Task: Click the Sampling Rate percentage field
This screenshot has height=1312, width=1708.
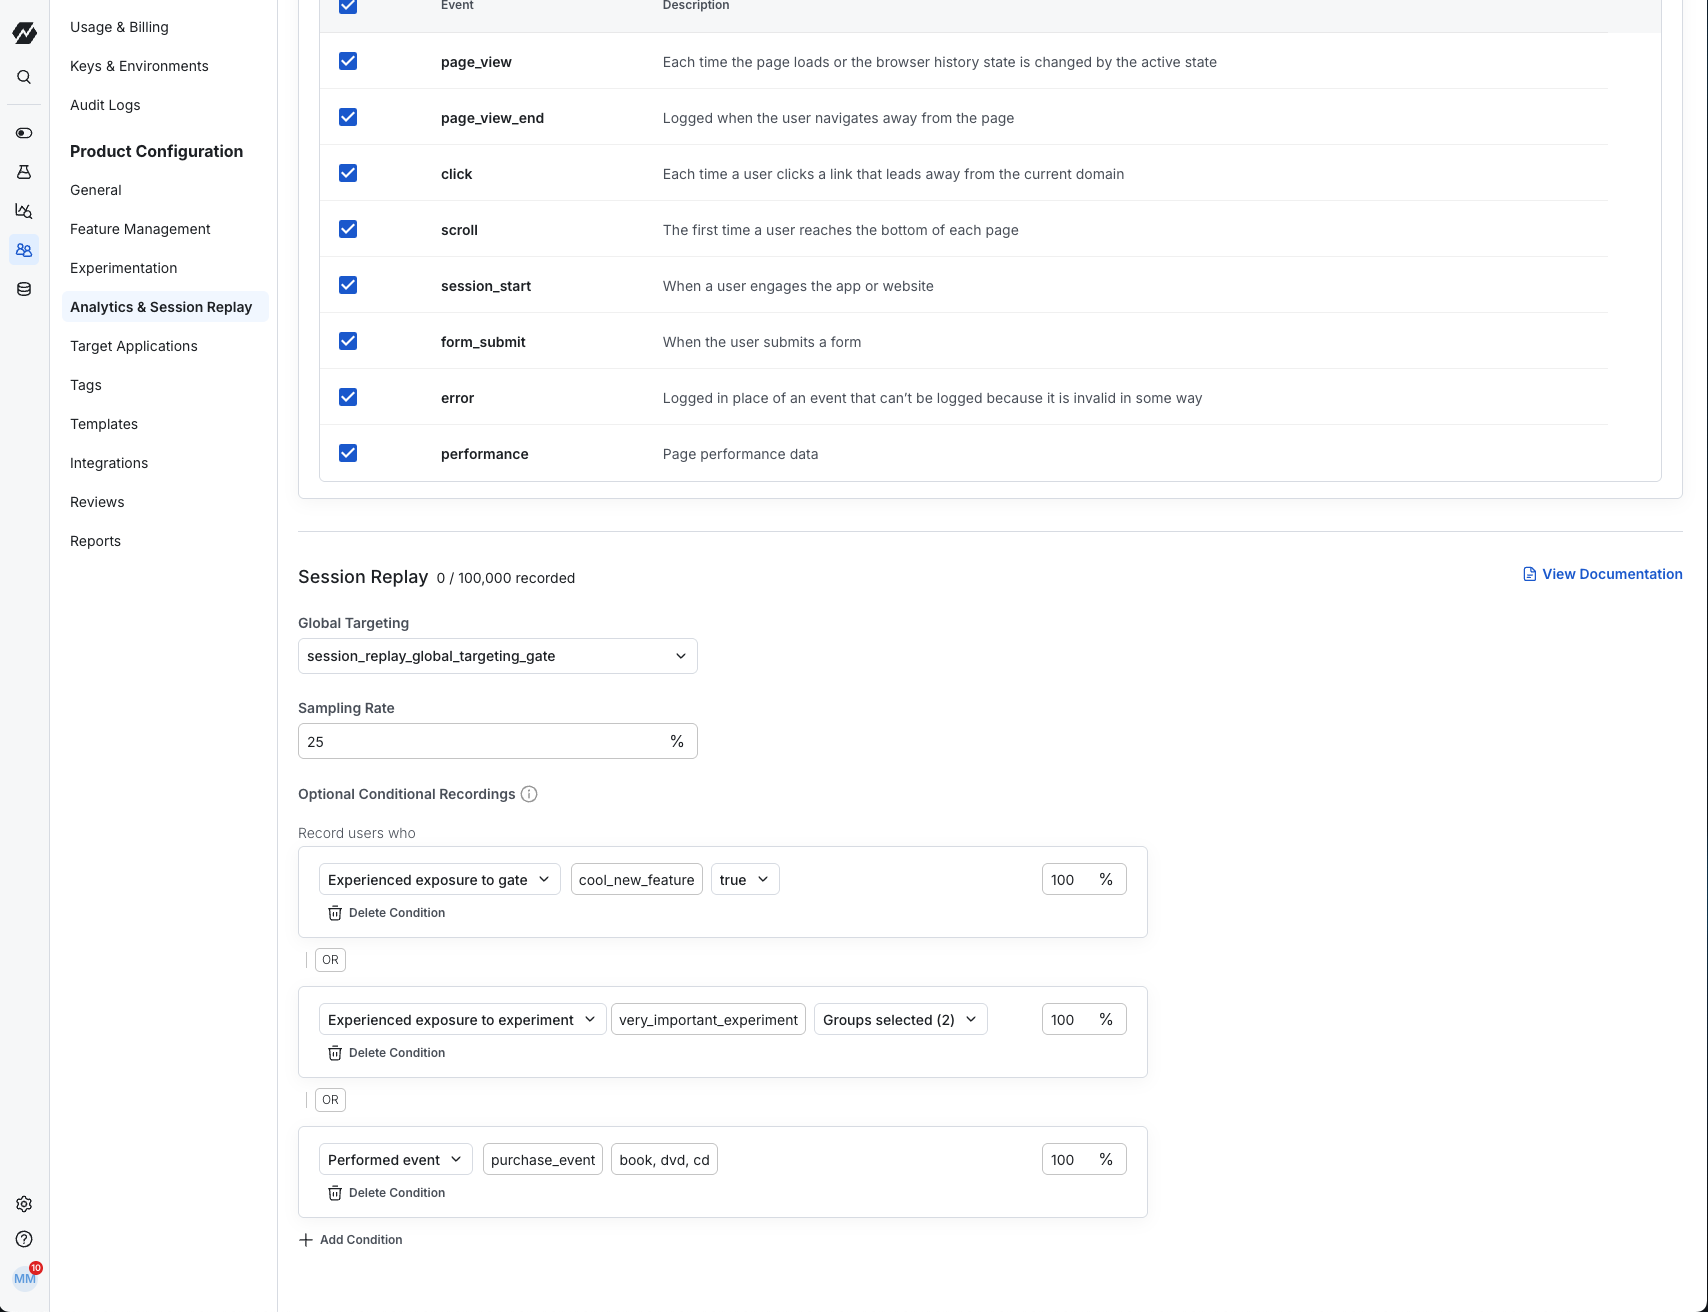Action: click(x=480, y=741)
